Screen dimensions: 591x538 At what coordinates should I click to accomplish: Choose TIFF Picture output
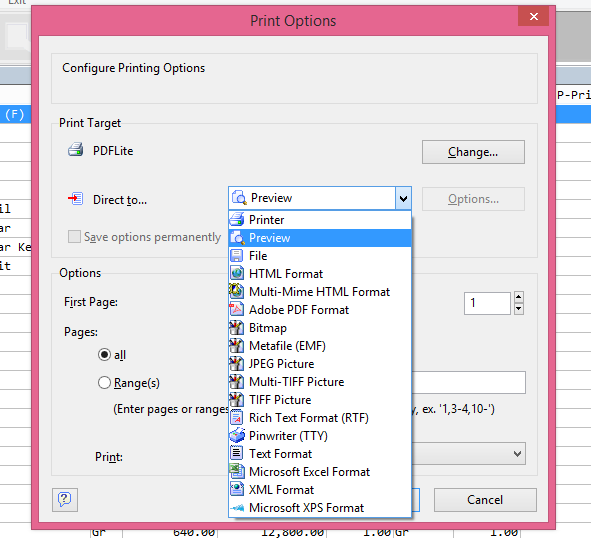click(x=320, y=399)
